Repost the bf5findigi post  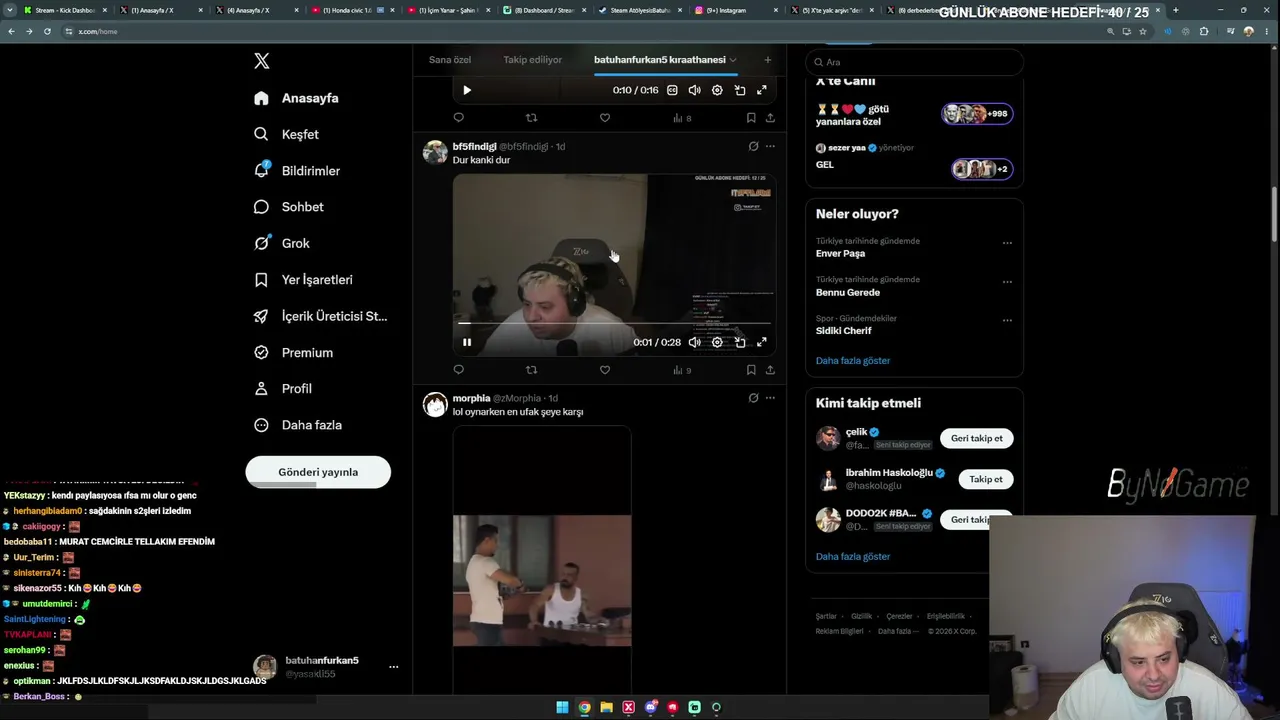coord(531,370)
